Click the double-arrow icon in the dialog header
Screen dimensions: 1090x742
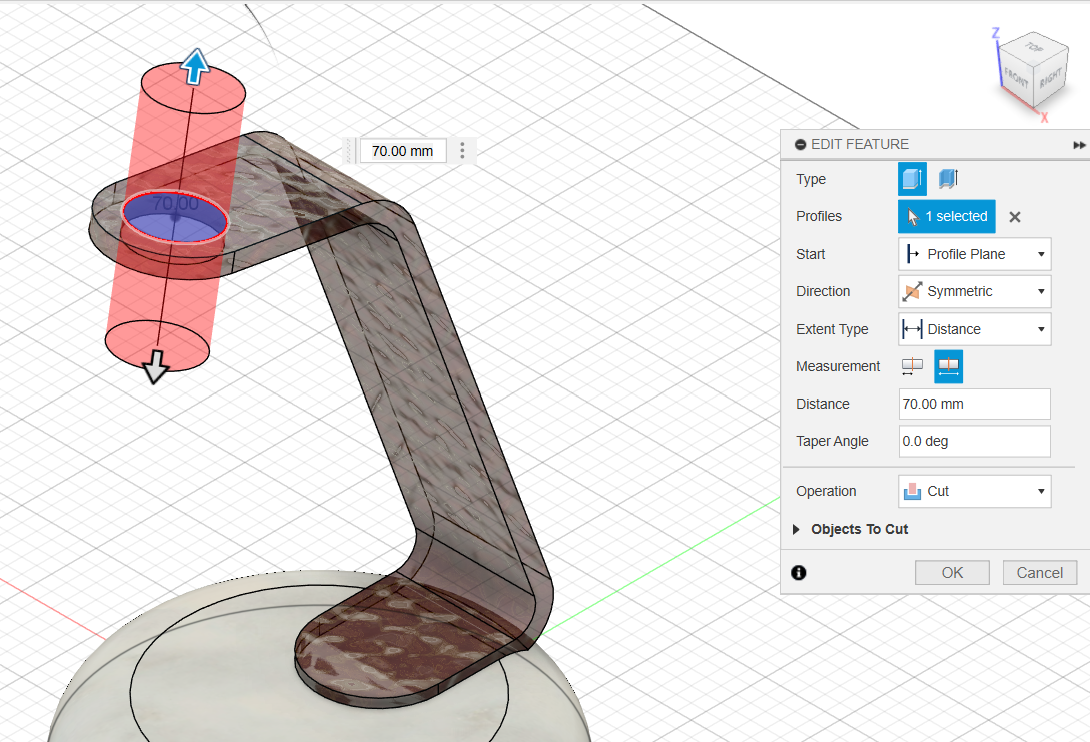(x=1078, y=145)
